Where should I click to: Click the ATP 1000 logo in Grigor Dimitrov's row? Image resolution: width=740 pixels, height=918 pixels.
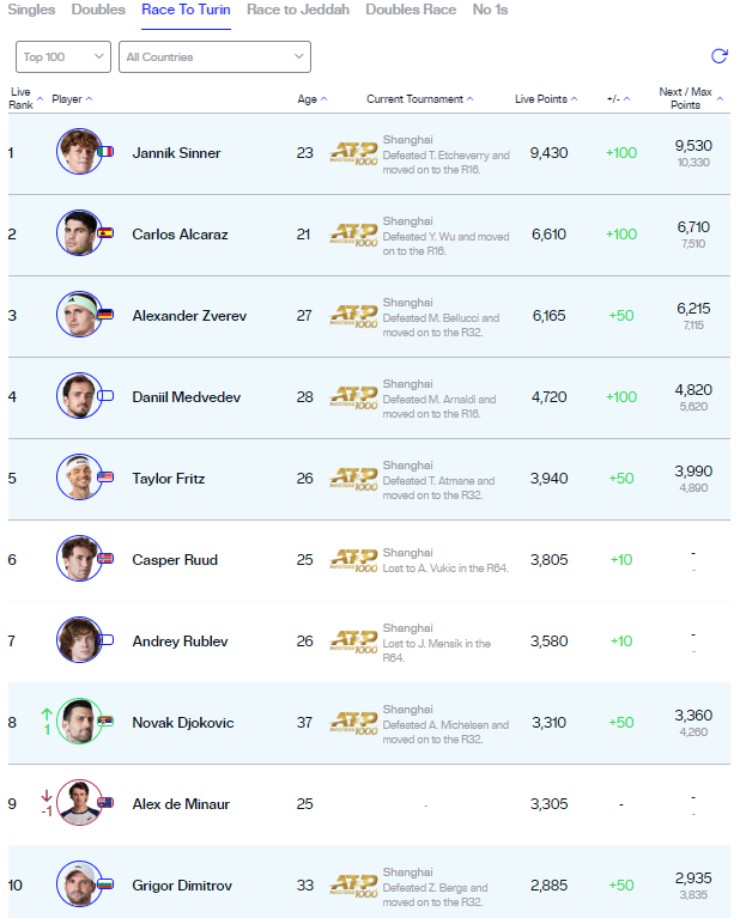[354, 885]
